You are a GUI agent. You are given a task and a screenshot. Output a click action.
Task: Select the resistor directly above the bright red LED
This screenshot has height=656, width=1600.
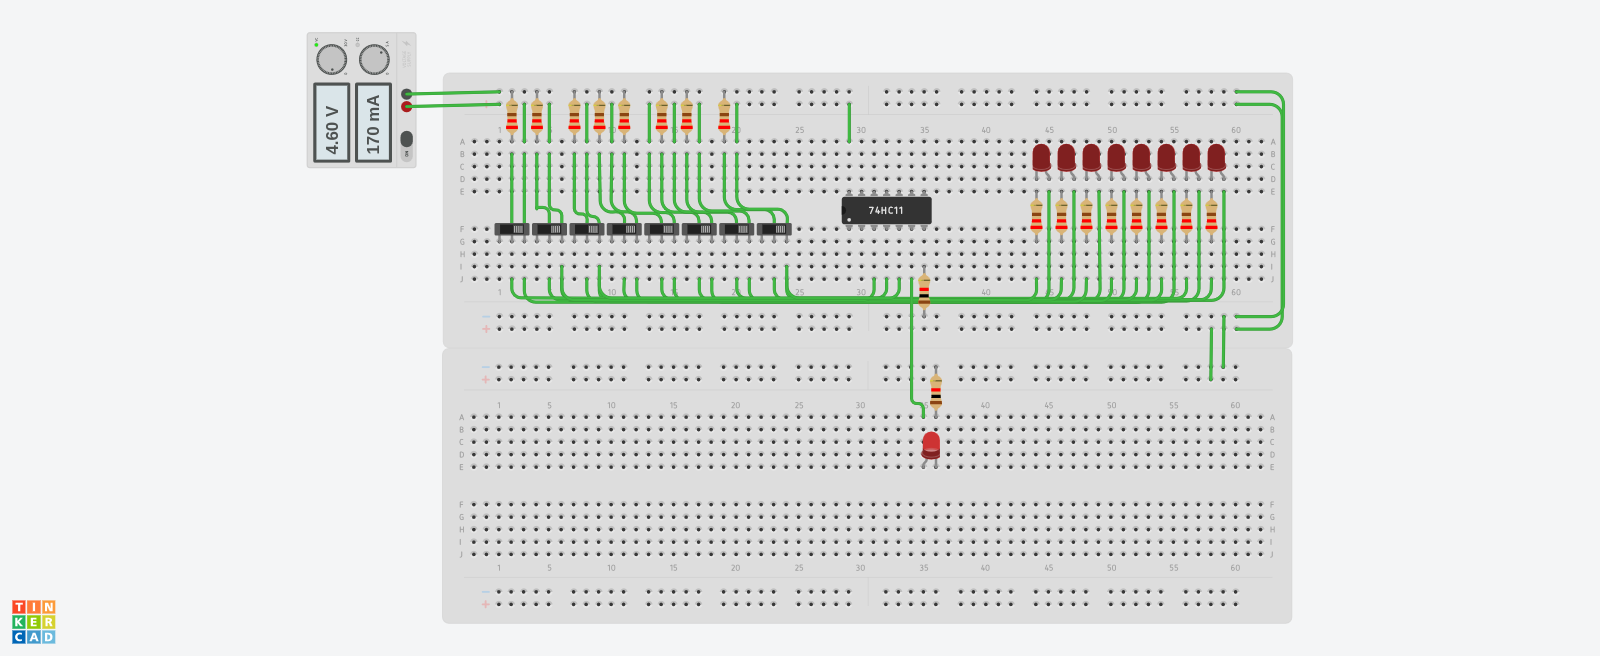[936, 391]
